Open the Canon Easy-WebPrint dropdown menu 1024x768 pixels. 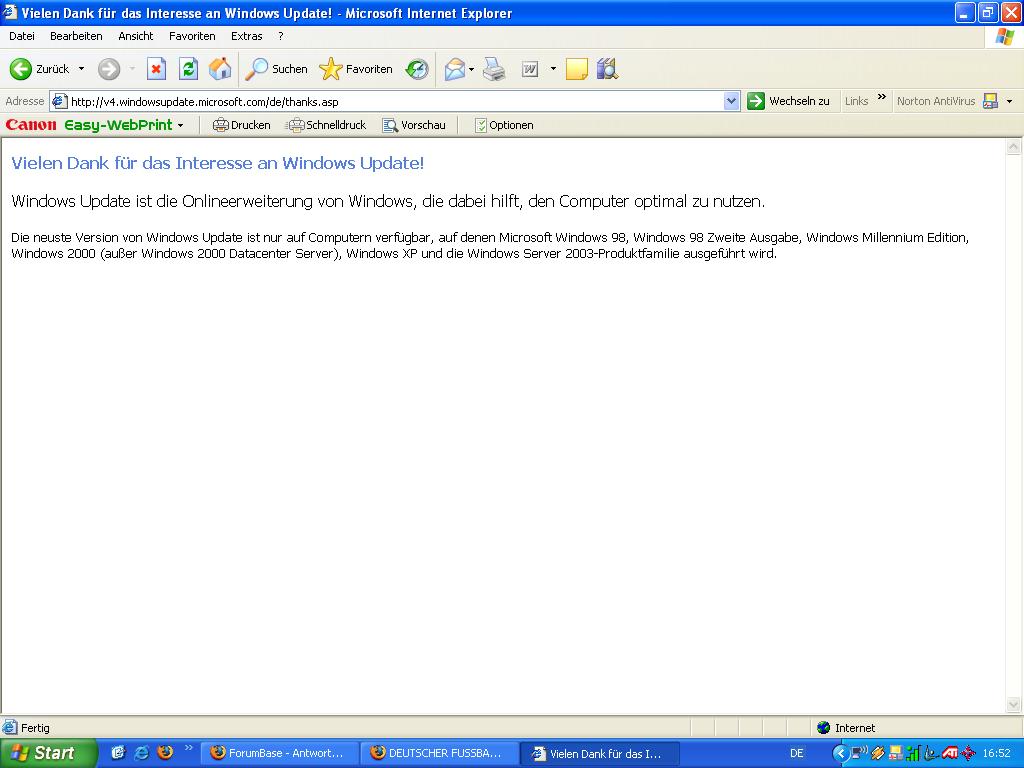(x=180, y=125)
